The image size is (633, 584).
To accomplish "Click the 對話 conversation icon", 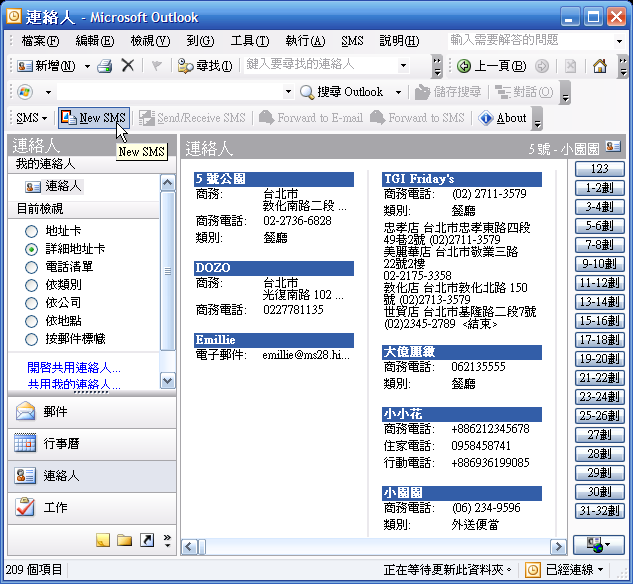I will (x=503, y=92).
